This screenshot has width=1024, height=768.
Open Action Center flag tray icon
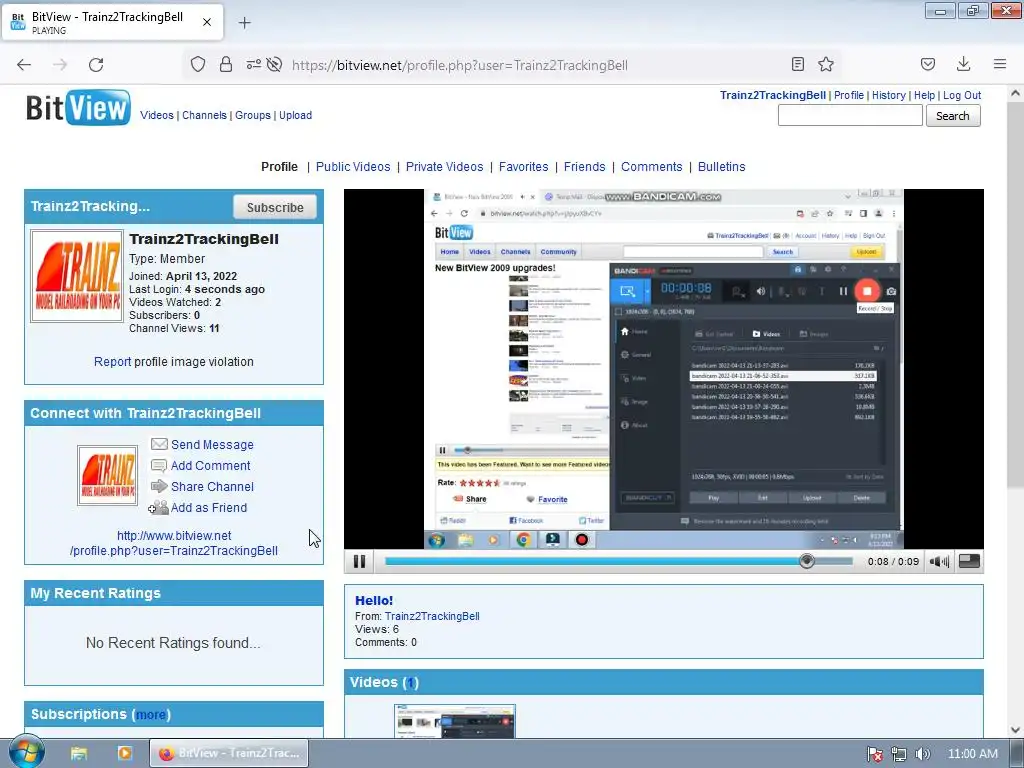[x=875, y=754]
